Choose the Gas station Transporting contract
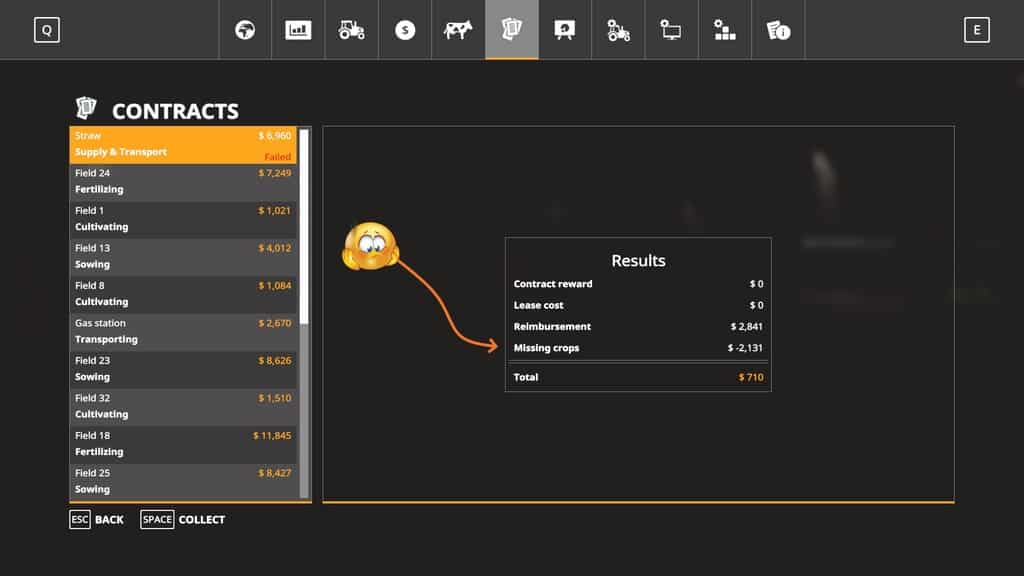 (x=183, y=332)
